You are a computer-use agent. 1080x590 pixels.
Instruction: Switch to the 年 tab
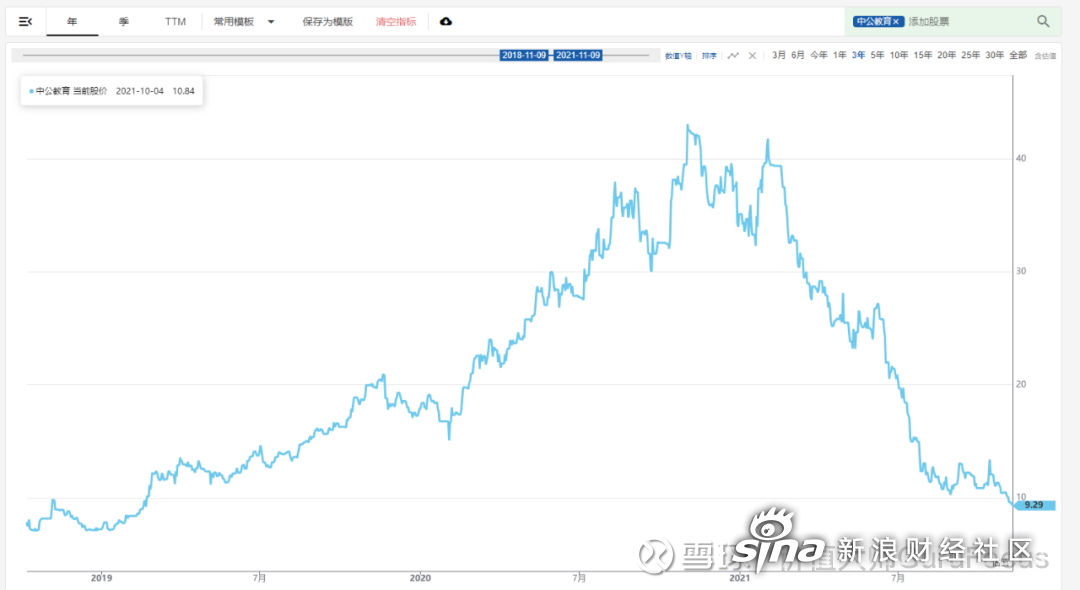(x=72, y=21)
